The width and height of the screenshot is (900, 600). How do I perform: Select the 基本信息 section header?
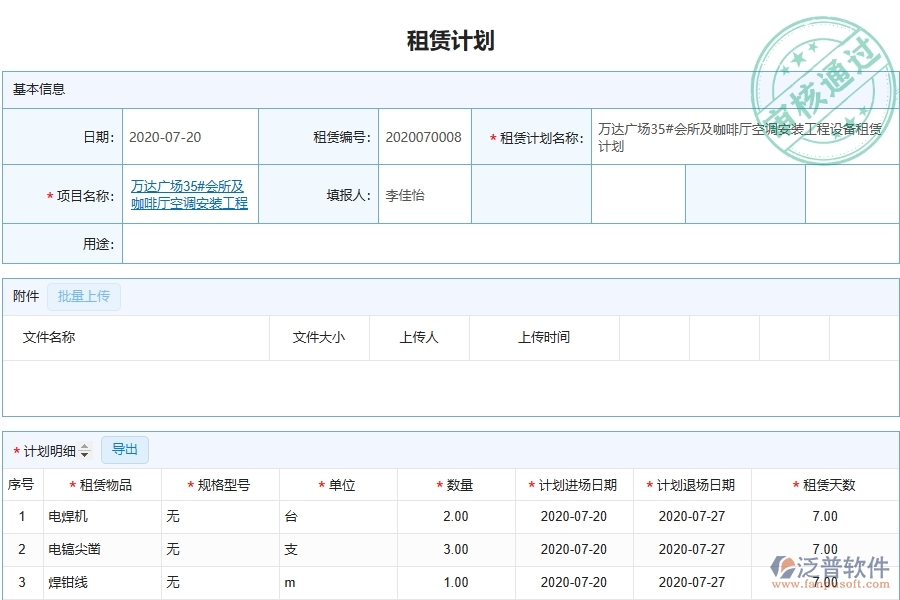[x=37, y=89]
